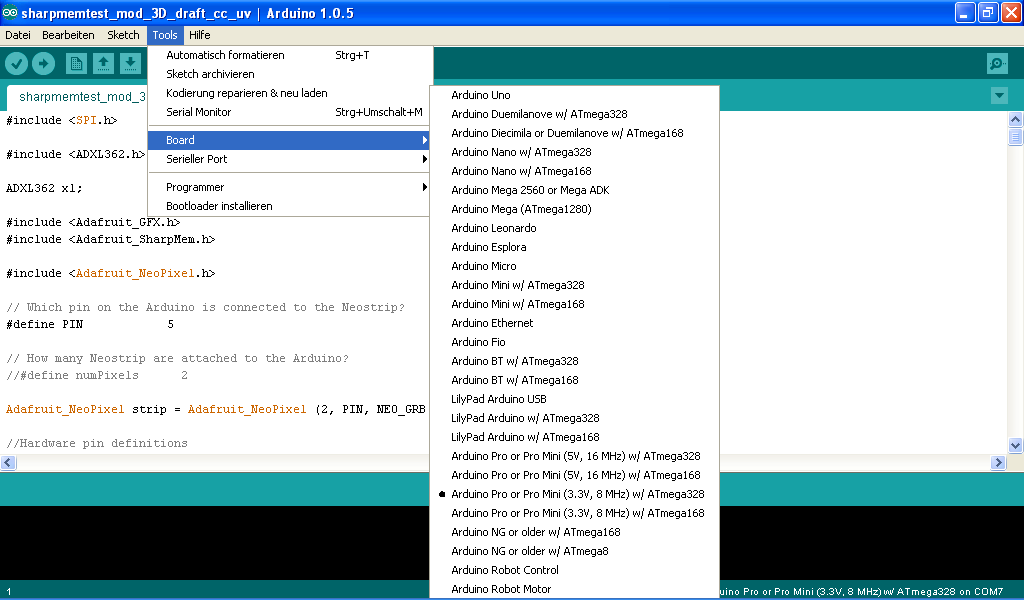The width and height of the screenshot is (1024, 600).
Task: Click the Arduino logo in title bar
Action: [10, 13]
